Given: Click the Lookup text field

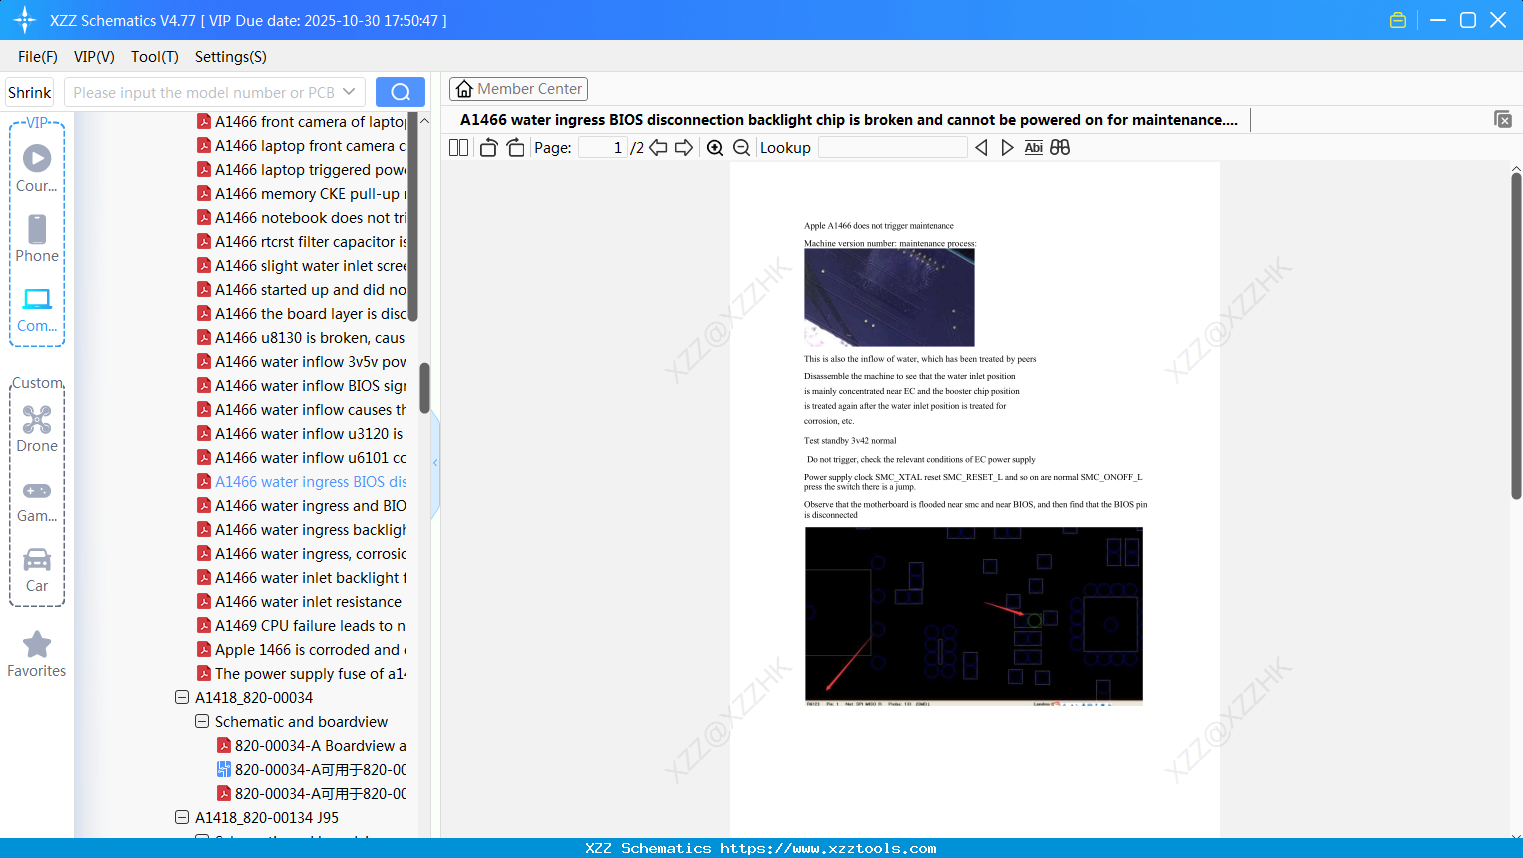Looking at the screenshot, I should point(893,148).
